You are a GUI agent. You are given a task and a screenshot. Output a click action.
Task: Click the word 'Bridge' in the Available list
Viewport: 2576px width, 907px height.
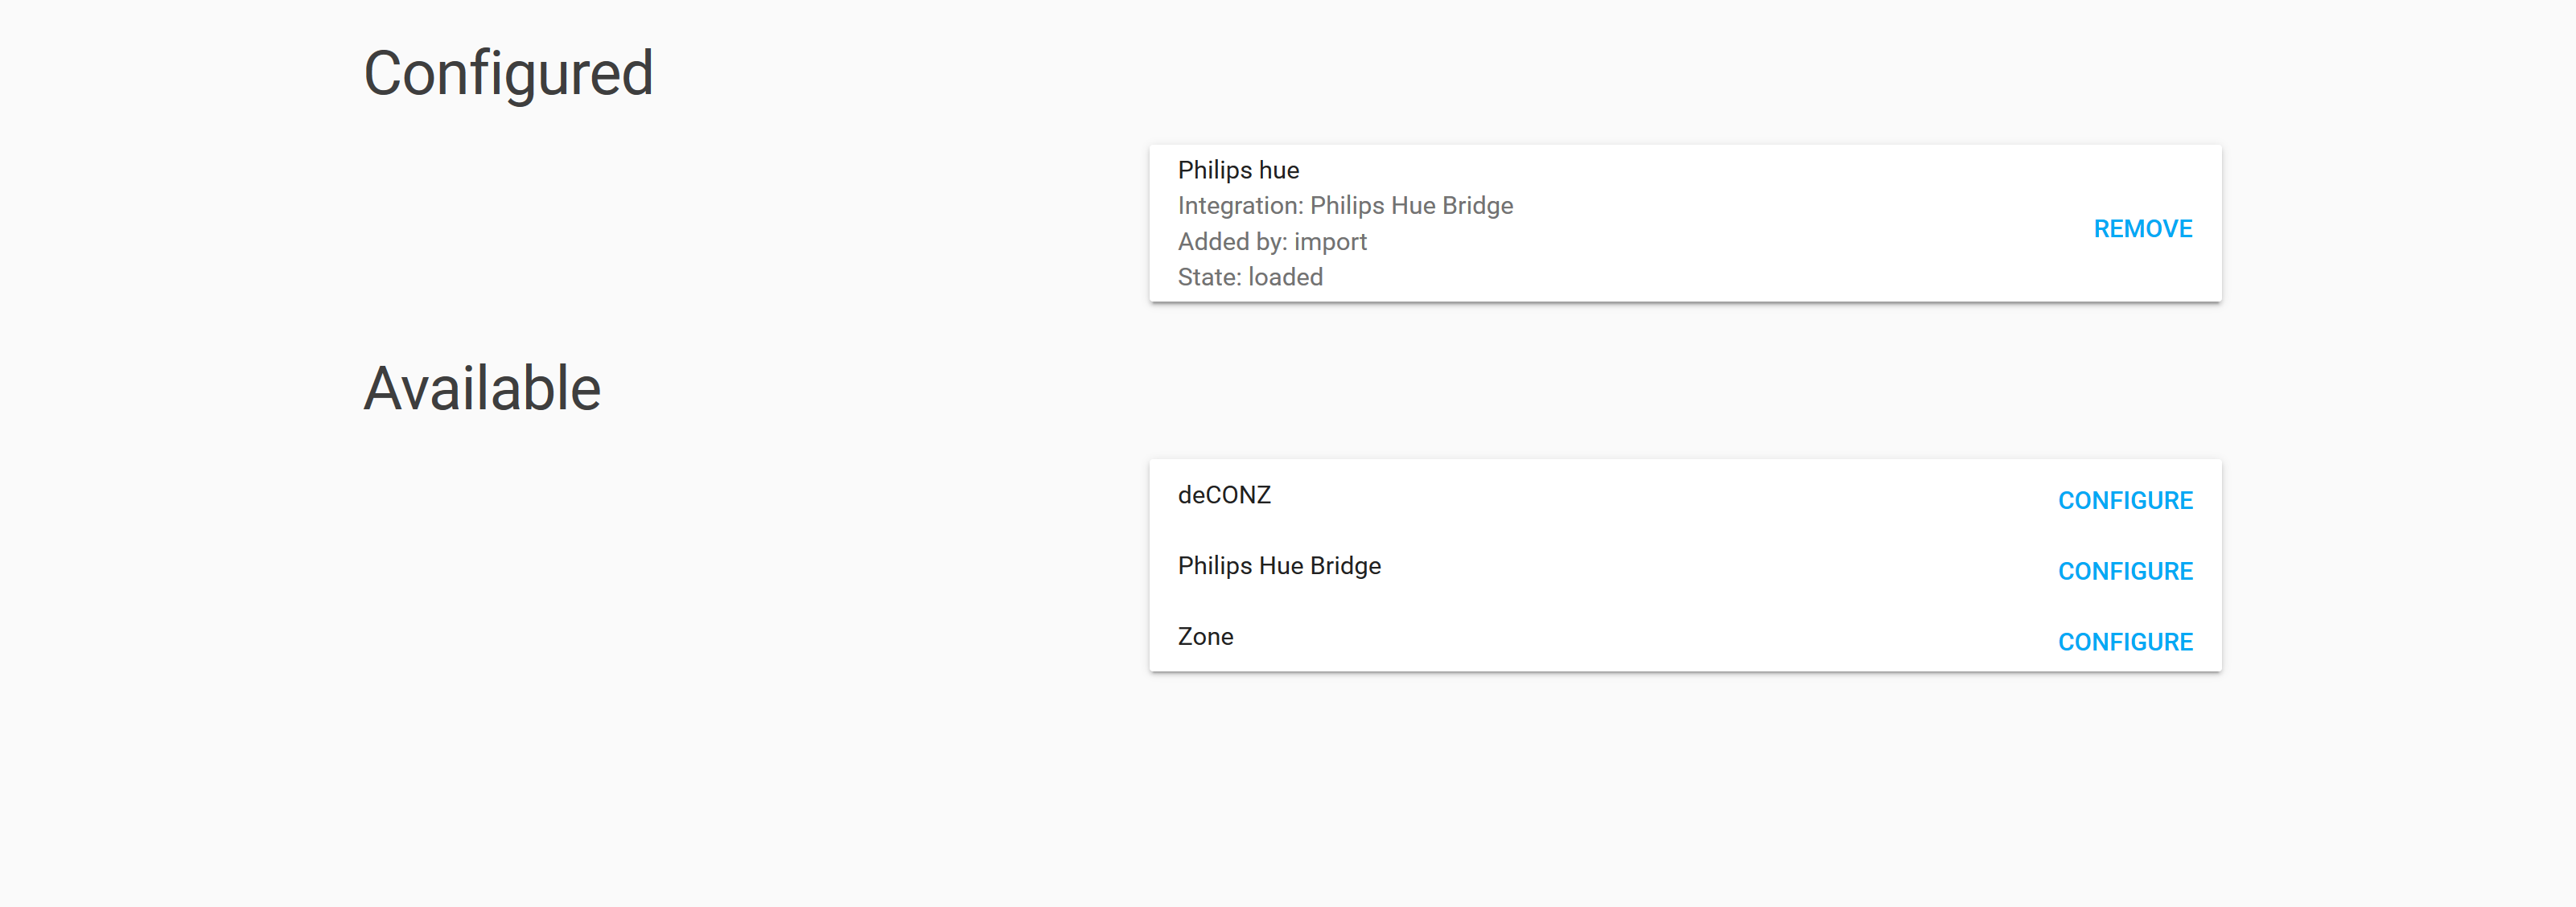[1345, 566]
